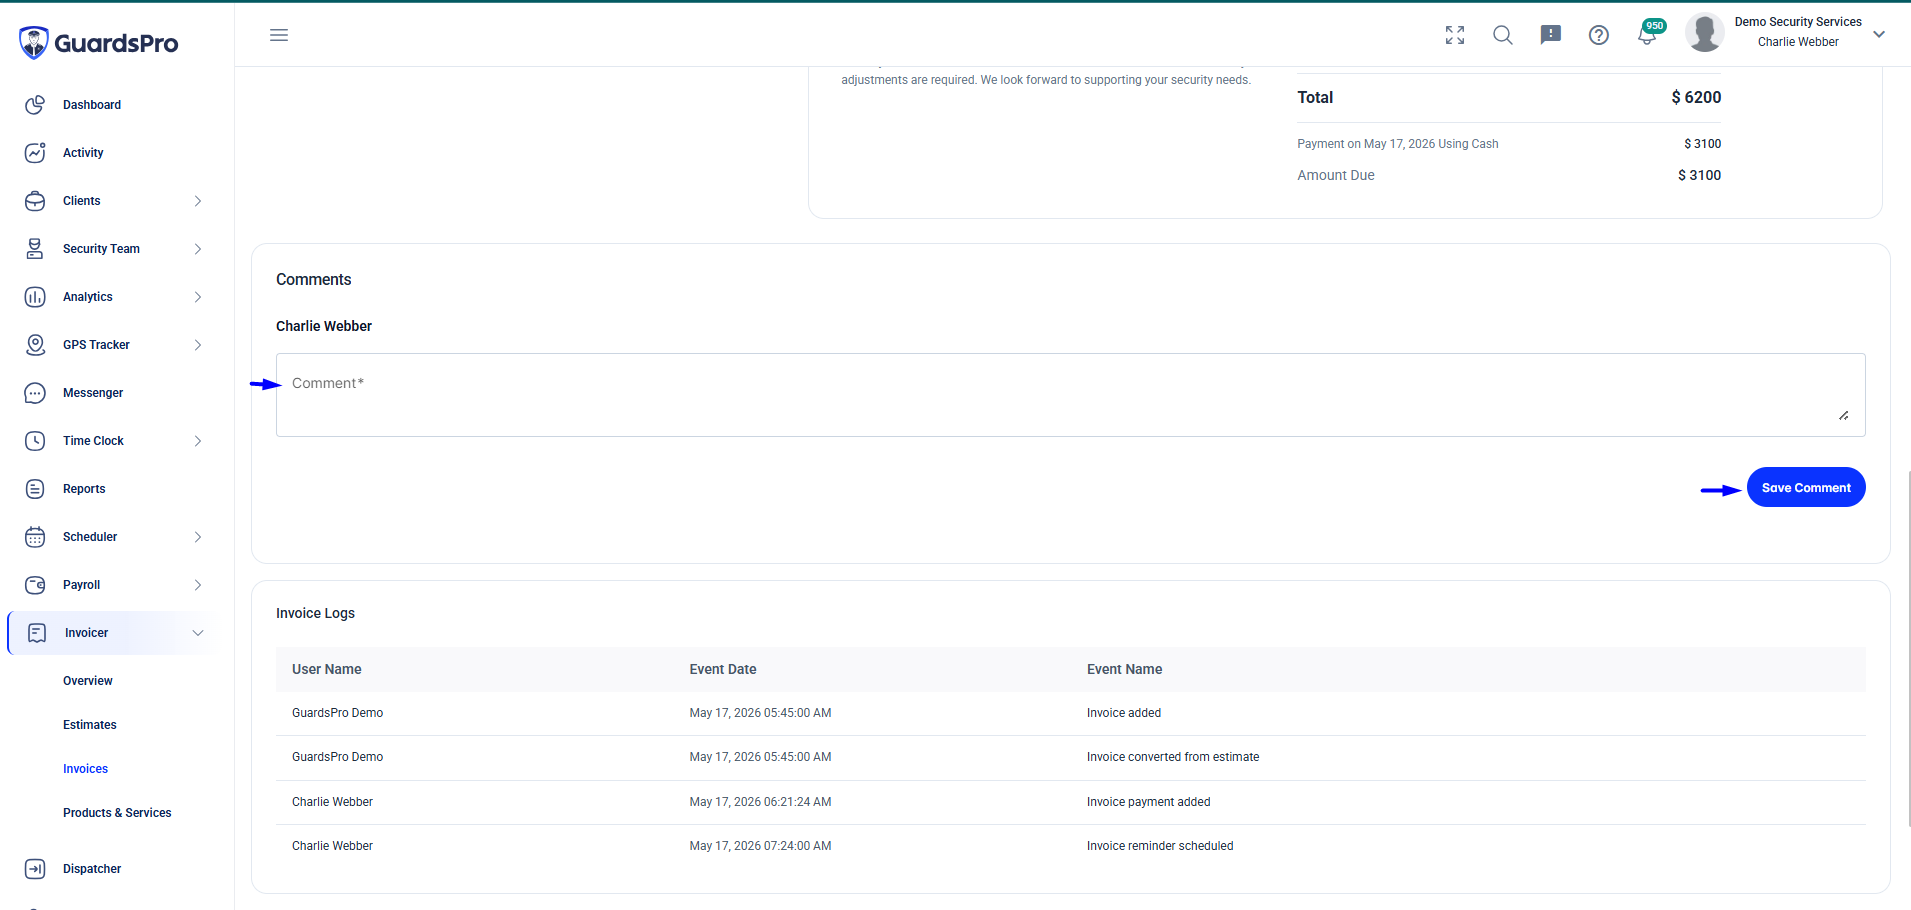This screenshot has width=1911, height=910.
Task: Toggle the hamburger sidebar menu
Action: pos(279,35)
